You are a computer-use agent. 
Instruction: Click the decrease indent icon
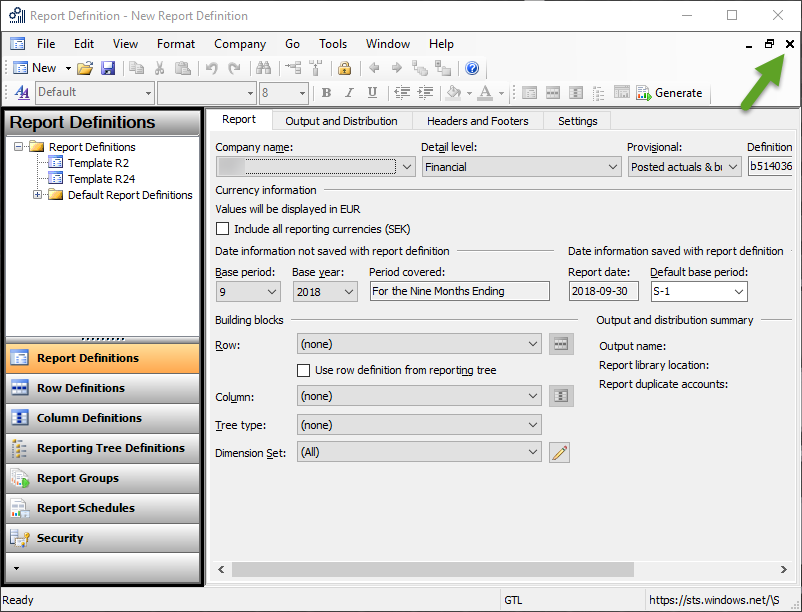402,93
